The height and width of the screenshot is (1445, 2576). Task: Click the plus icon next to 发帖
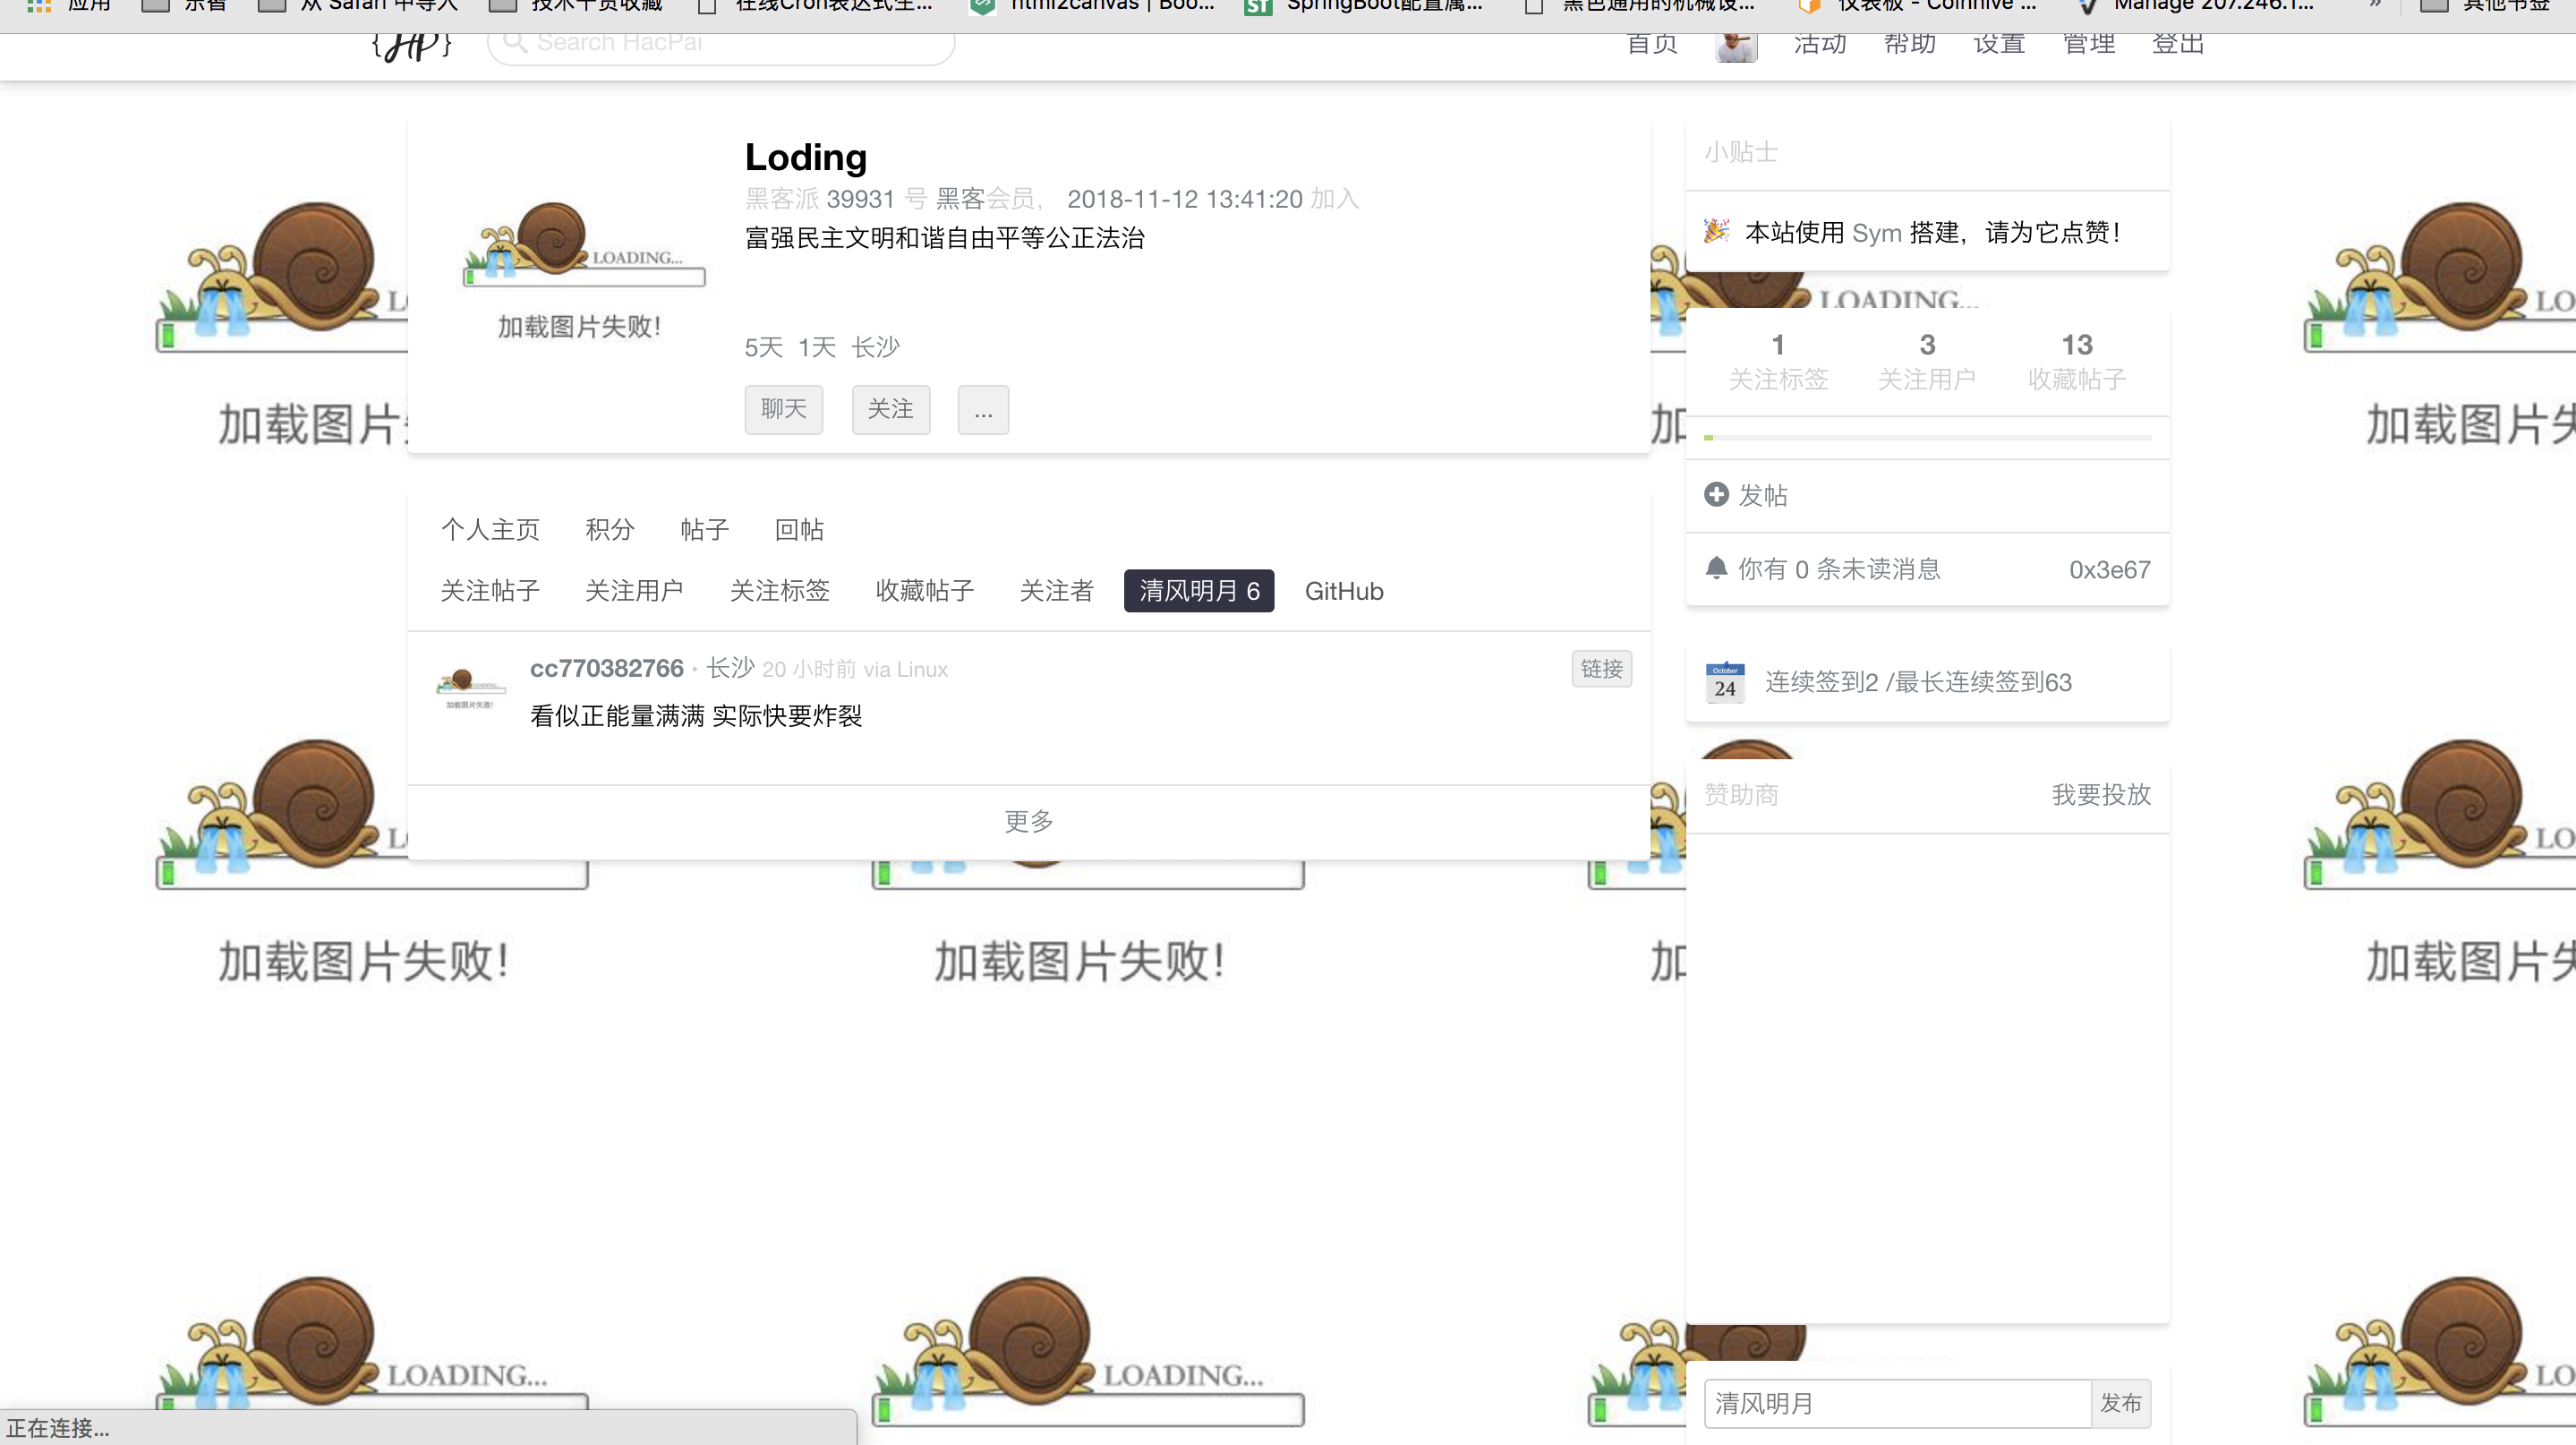pos(1716,494)
